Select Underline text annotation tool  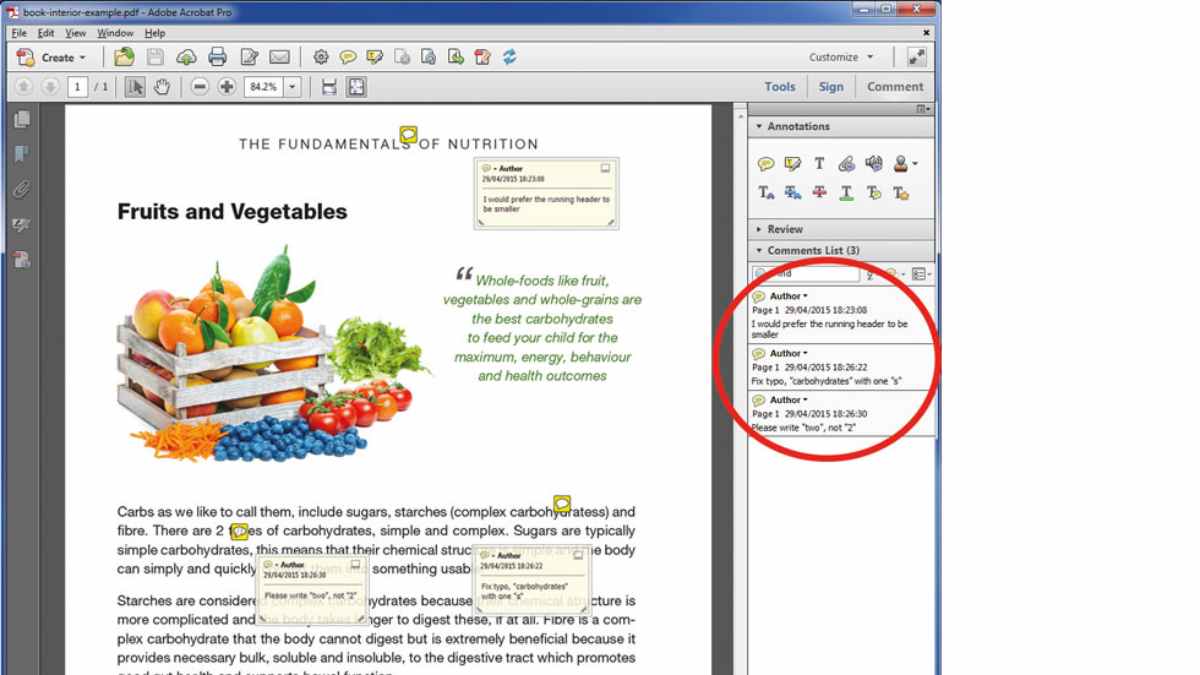pos(846,193)
